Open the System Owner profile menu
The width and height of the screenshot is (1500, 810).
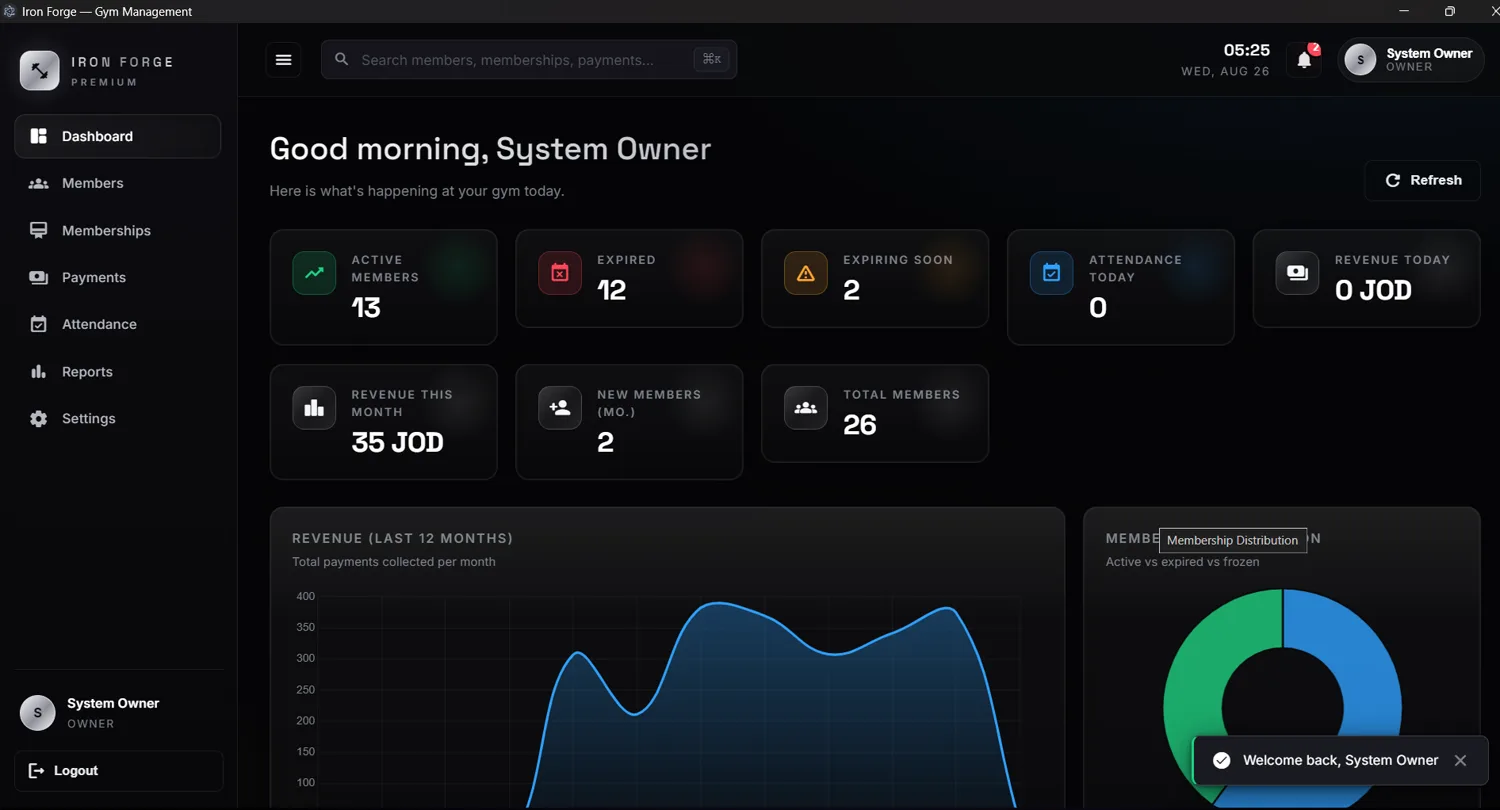(x=1411, y=60)
